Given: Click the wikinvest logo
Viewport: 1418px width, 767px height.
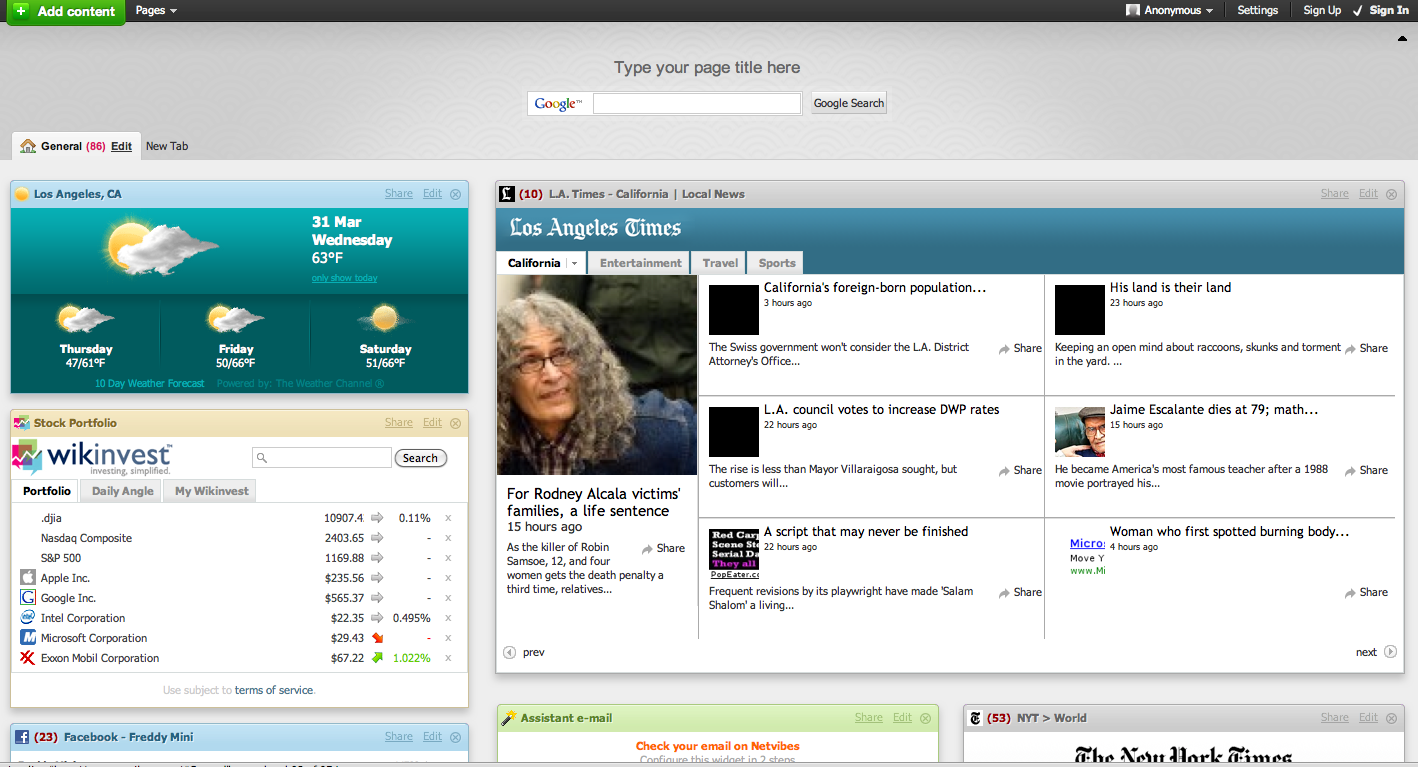Looking at the screenshot, I should (x=92, y=458).
